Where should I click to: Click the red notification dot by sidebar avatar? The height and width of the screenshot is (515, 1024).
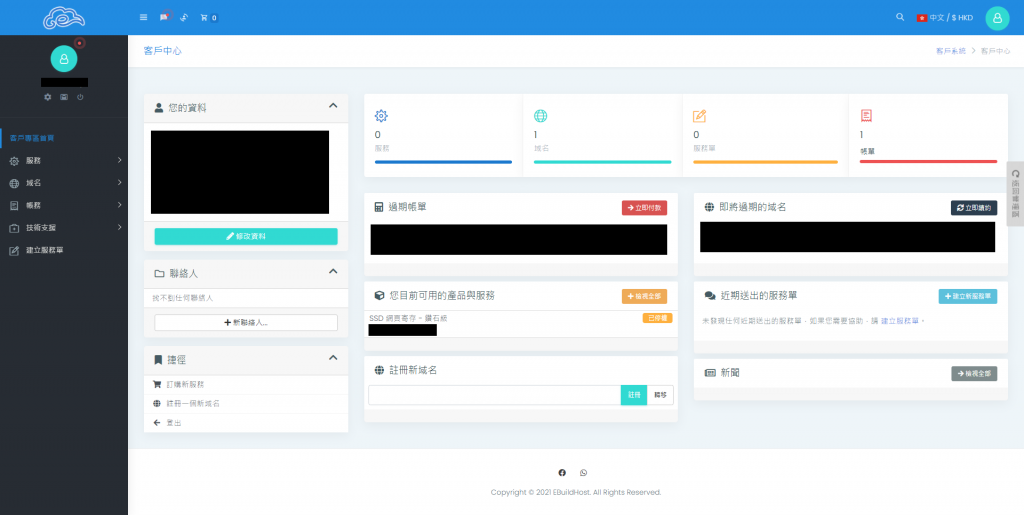coord(80,43)
